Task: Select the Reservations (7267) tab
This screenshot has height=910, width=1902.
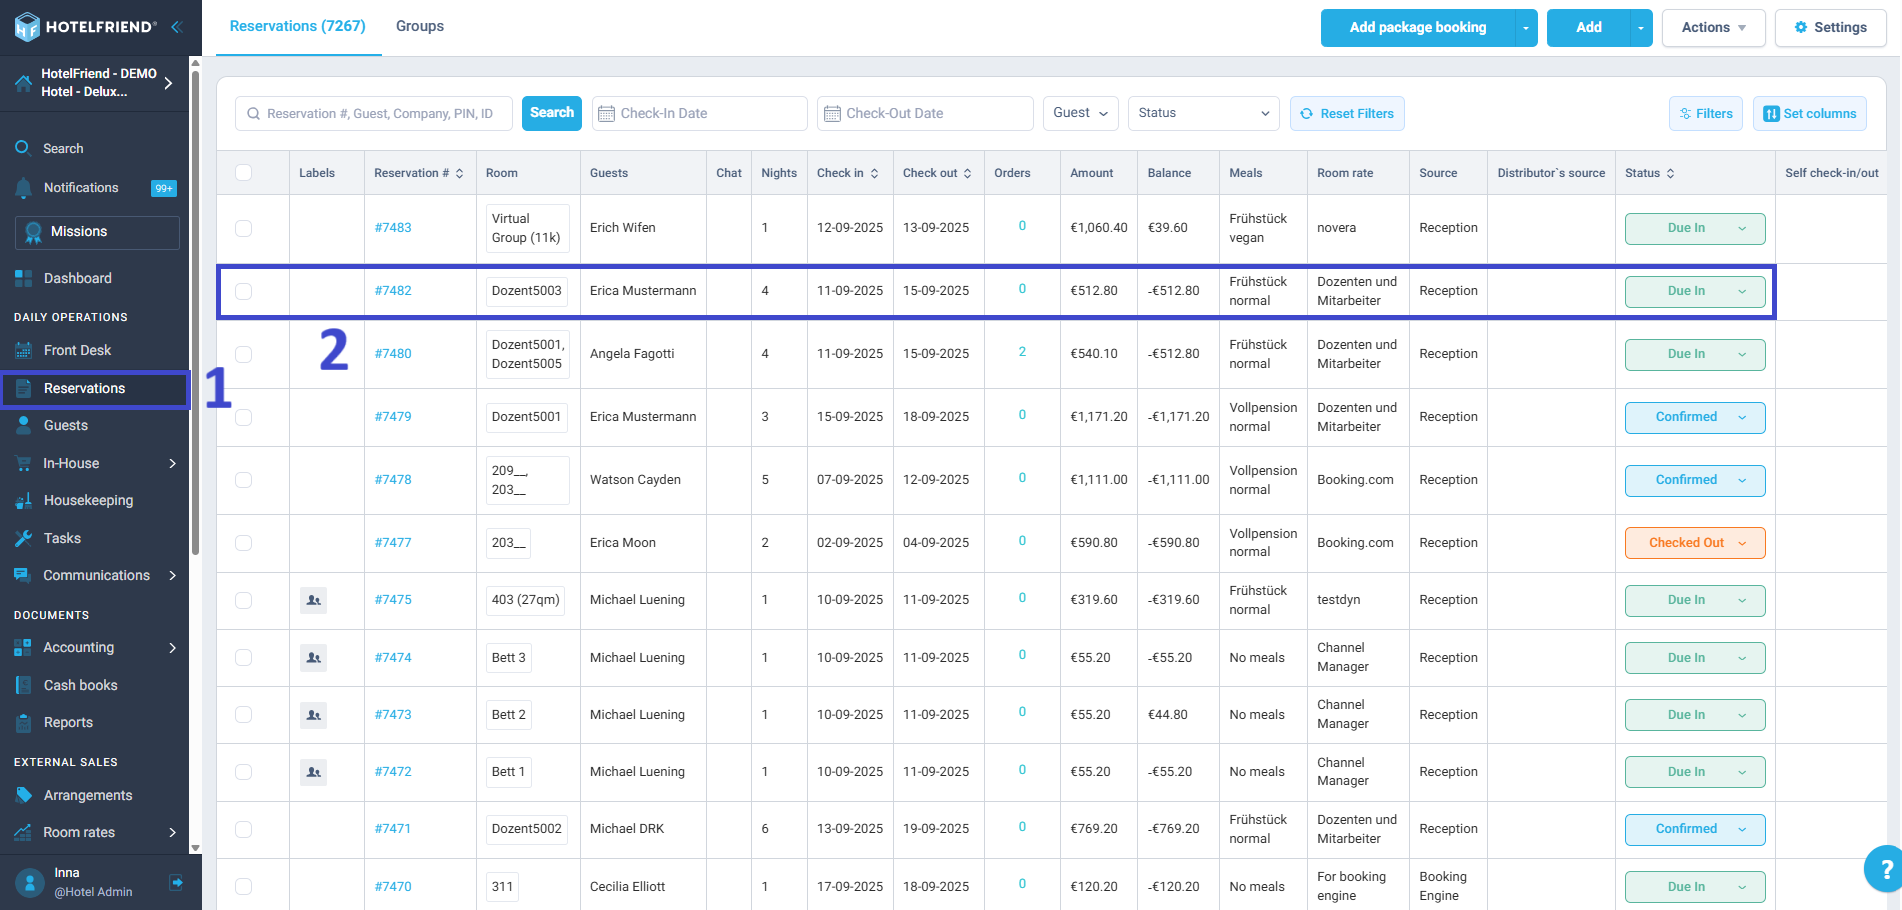Action: coord(297,26)
